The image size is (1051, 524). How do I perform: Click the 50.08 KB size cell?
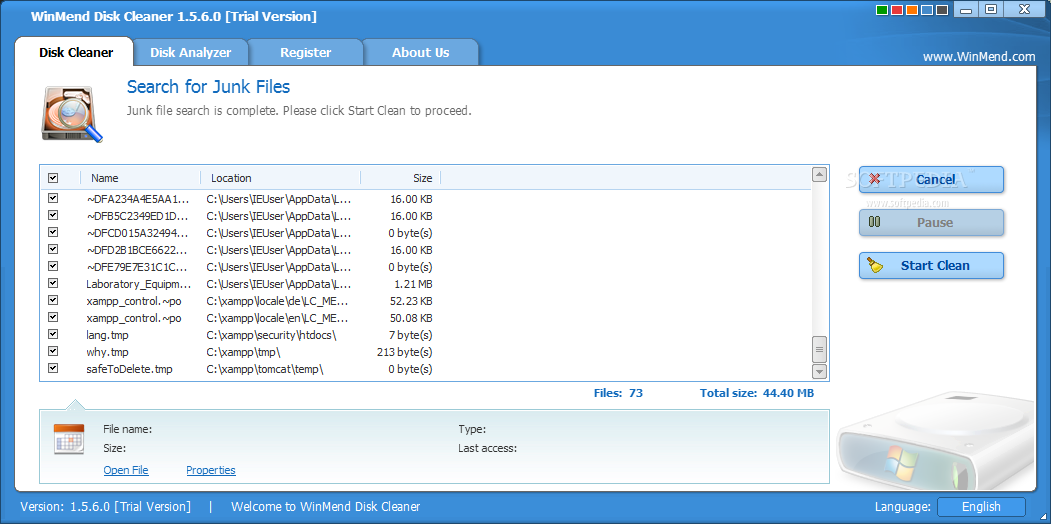[410, 318]
